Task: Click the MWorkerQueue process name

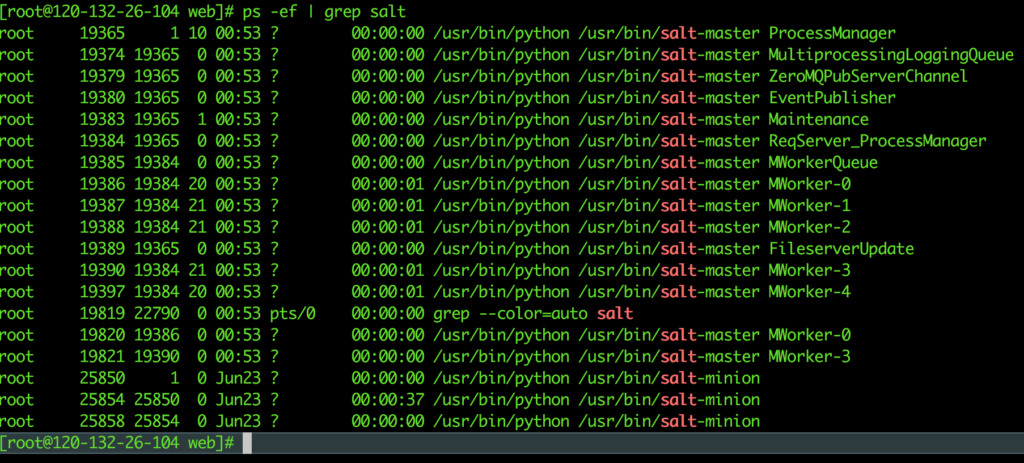Action: (x=823, y=163)
